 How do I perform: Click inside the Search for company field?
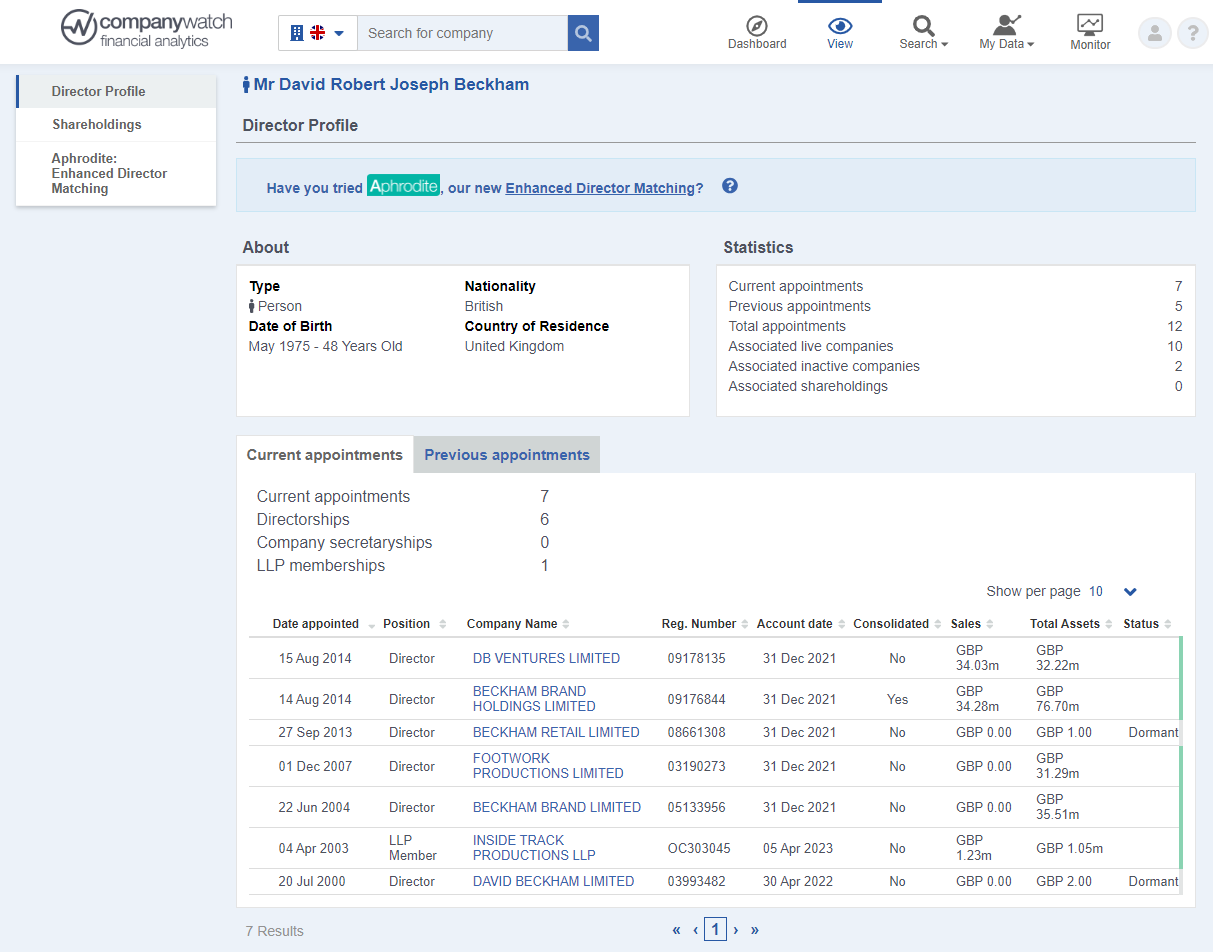tap(462, 32)
